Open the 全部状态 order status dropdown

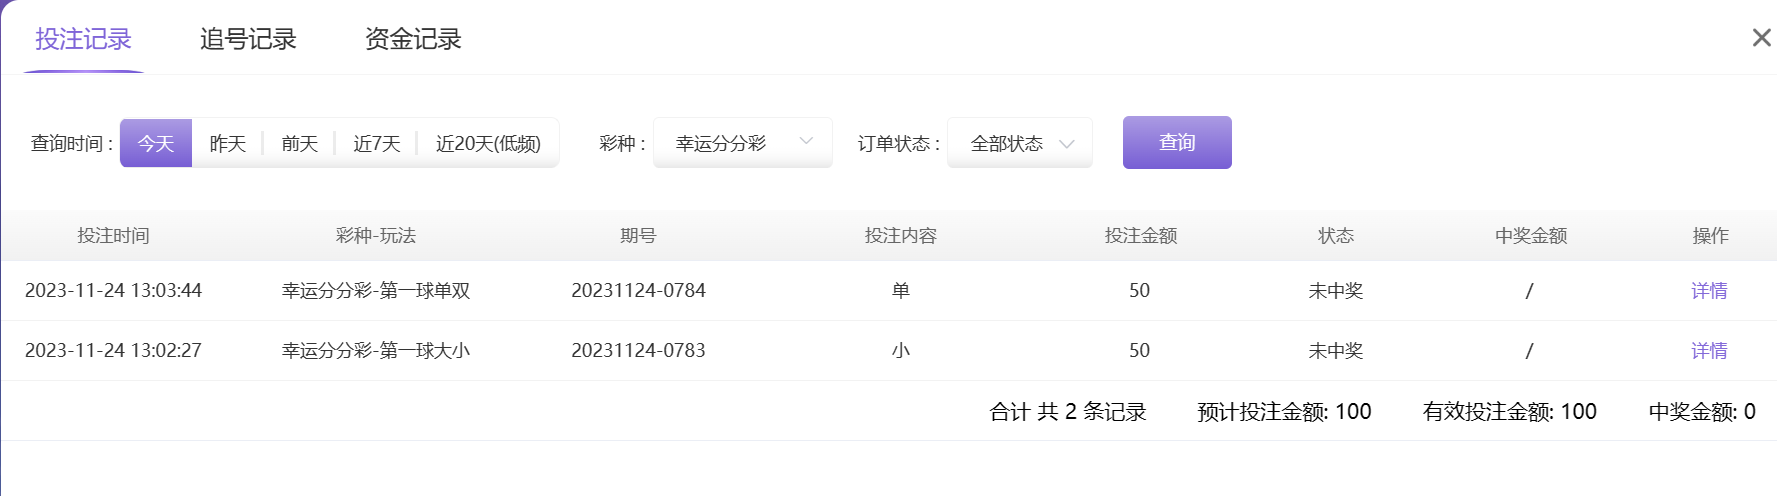1019,143
